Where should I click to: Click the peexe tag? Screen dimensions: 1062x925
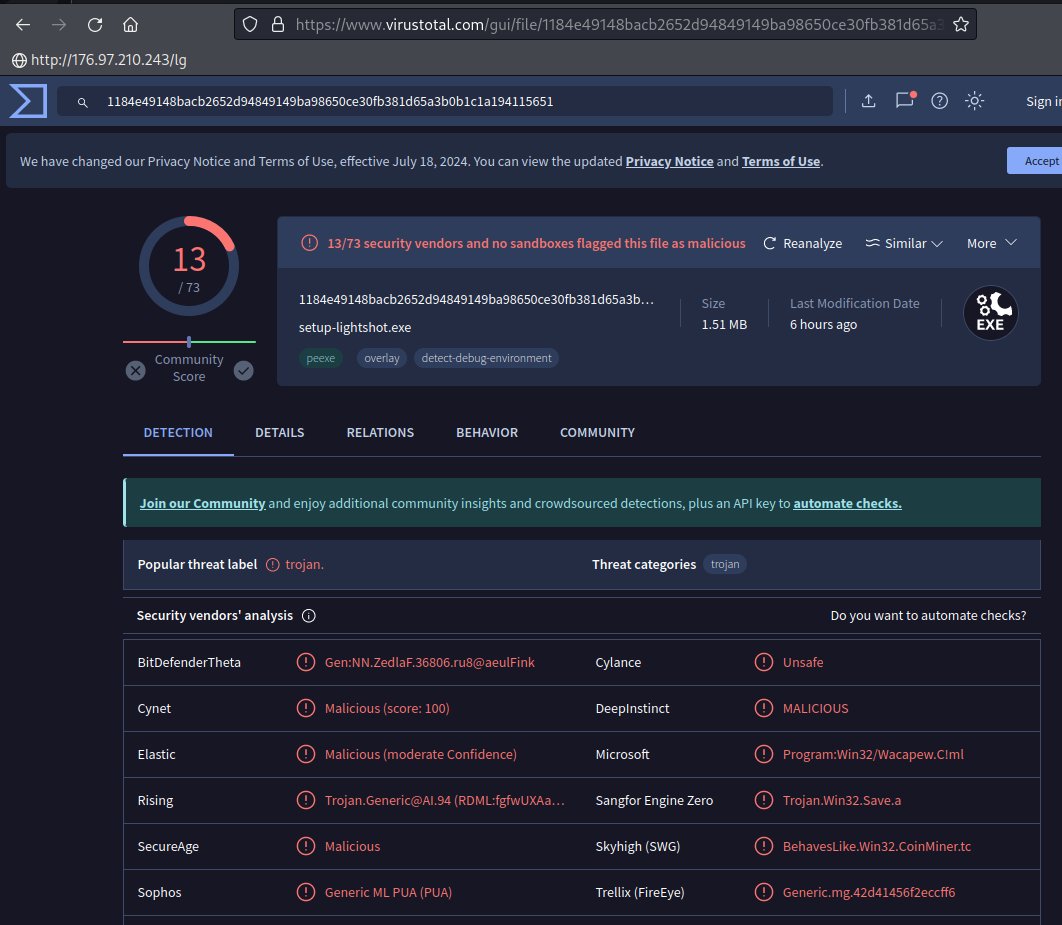[320, 358]
